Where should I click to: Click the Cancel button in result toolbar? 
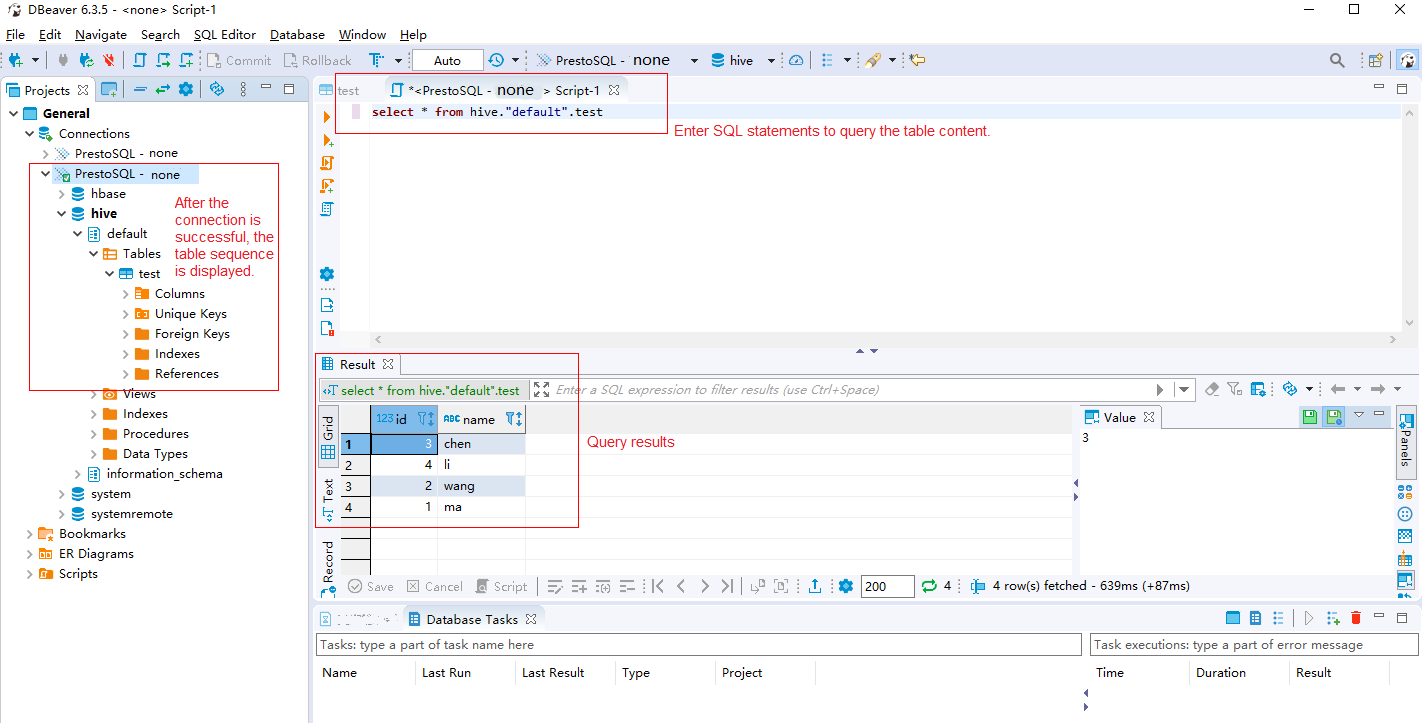coord(434,586)
